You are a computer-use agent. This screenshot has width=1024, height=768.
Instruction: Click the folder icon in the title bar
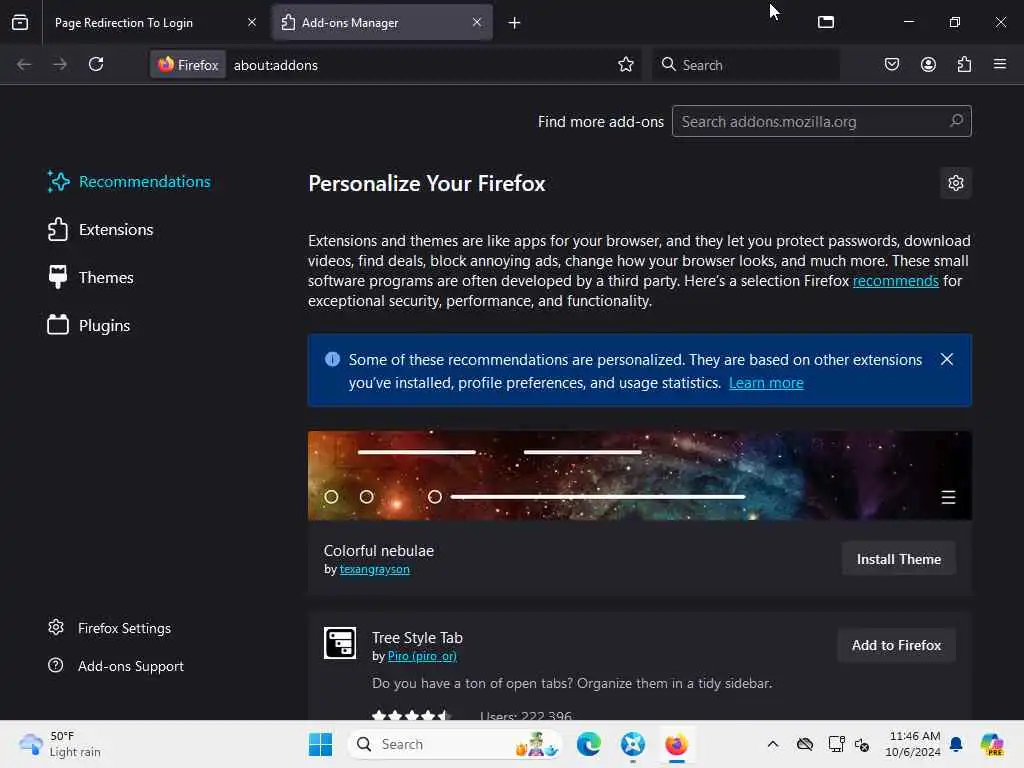pyautogui.click(x=825, y=22)
